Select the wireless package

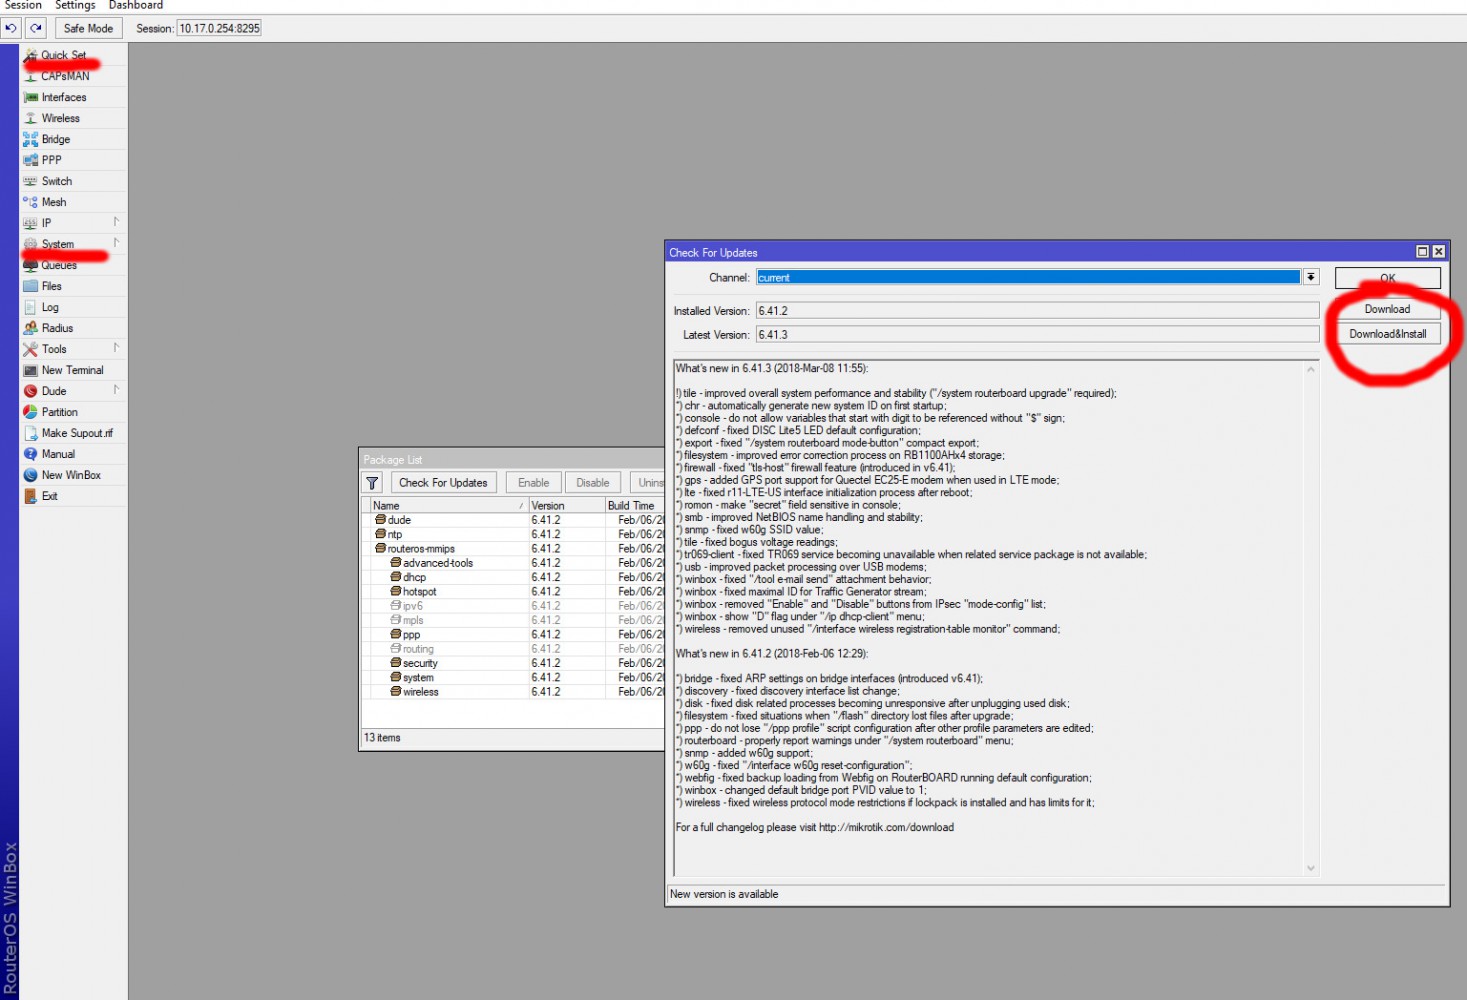514,692
